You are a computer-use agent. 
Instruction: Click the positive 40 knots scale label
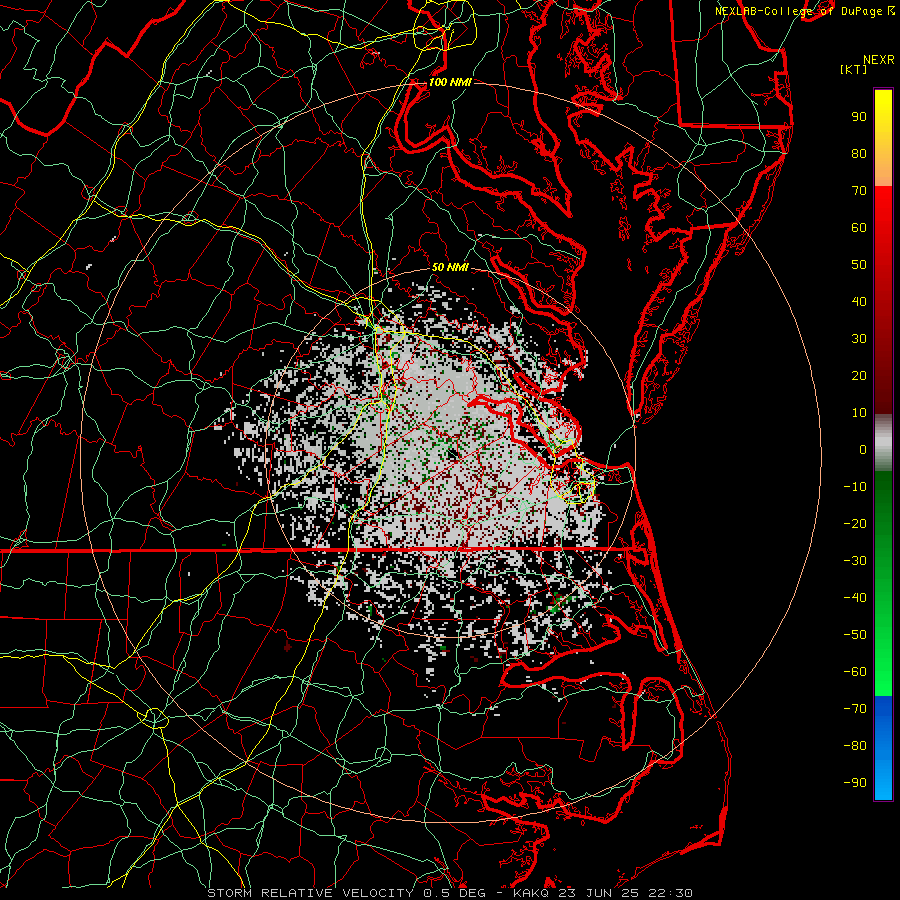click(859, 302)
